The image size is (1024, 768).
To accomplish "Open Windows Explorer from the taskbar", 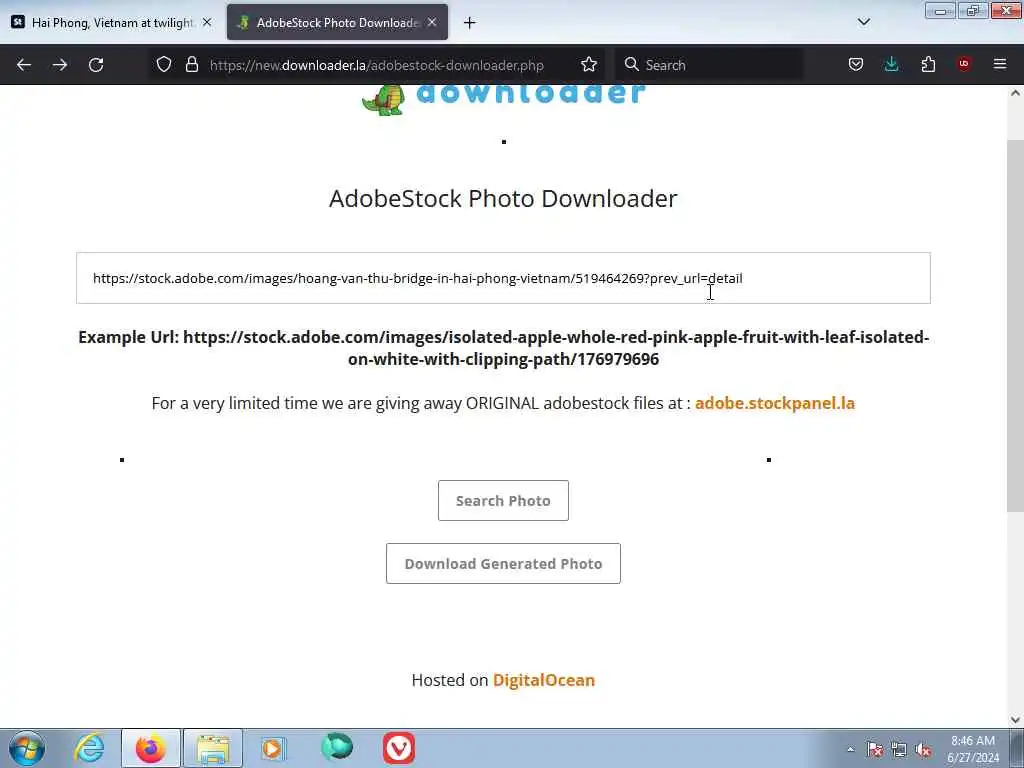I will (213, 748).
